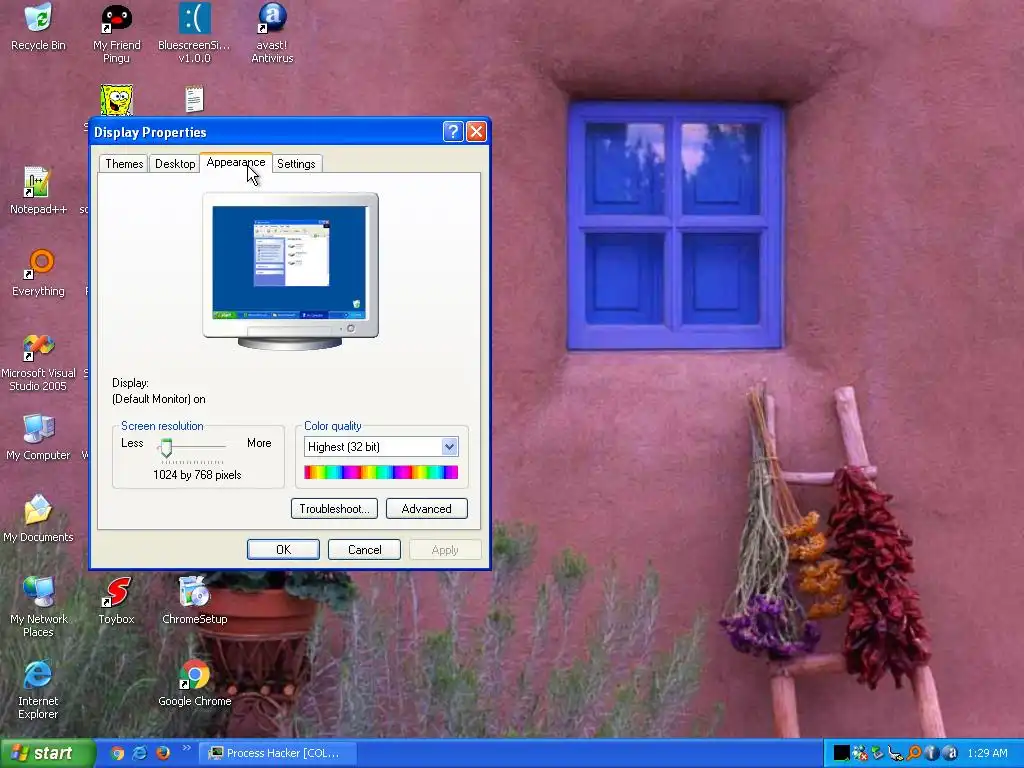Click the 1:29 AM system clock
1024x768 pixels.
987,753
